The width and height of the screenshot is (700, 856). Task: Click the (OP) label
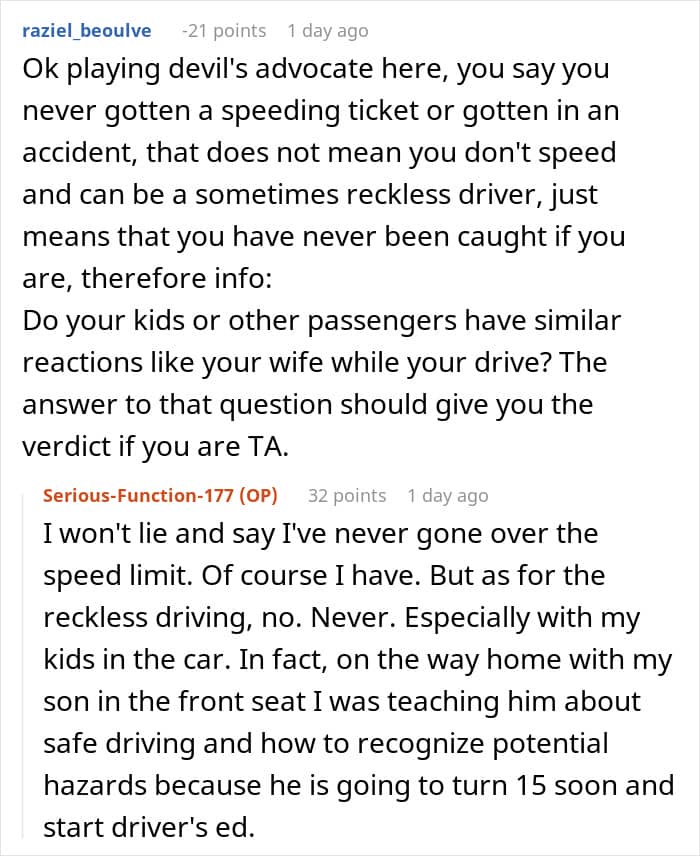258,495
